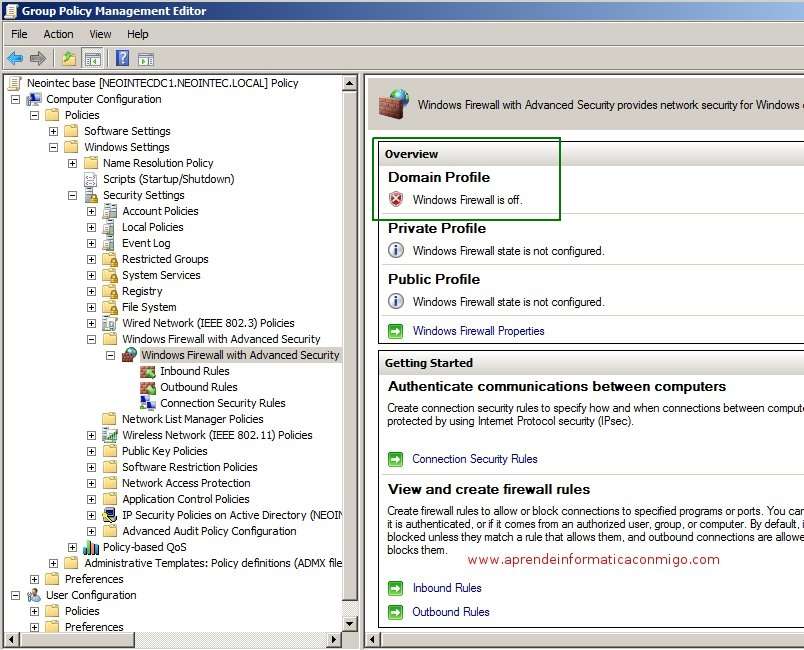The image size is (804, 650).
Task: Expand the Local Policies node
Action: (91, 227)
